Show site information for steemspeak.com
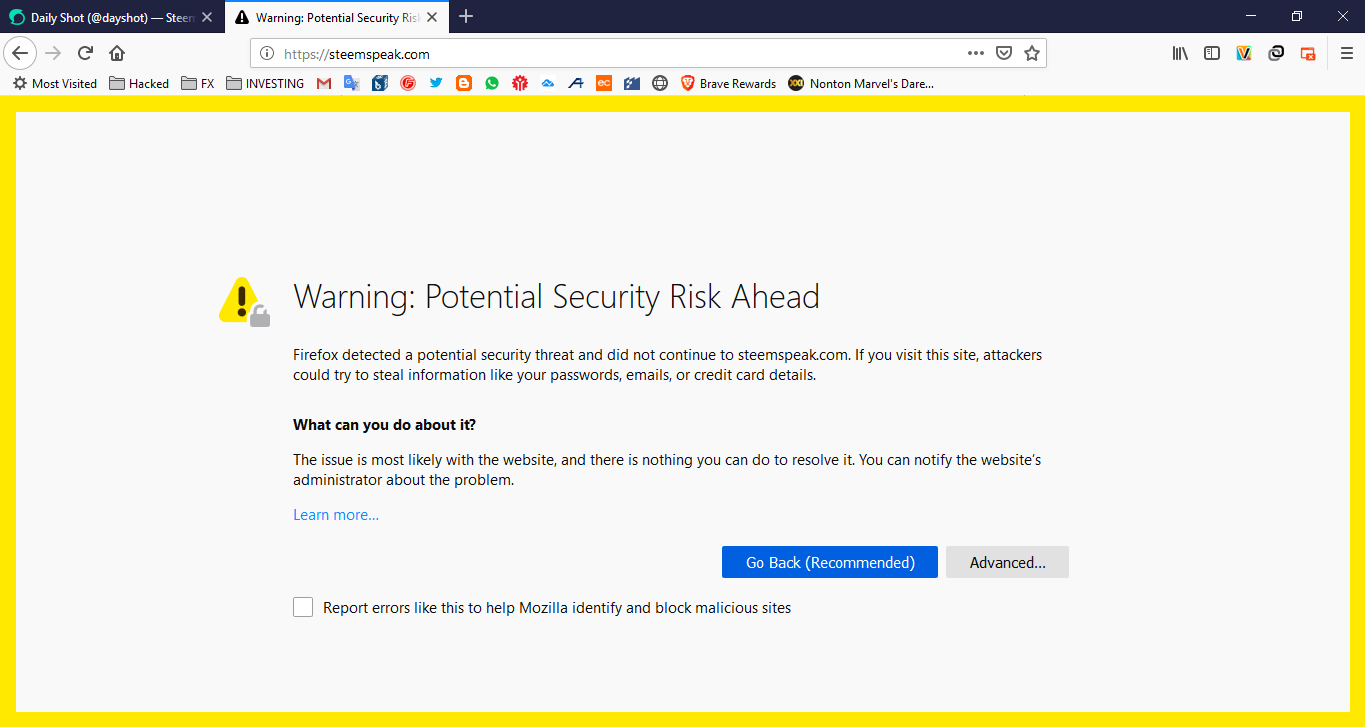 (x=267, y=54)
